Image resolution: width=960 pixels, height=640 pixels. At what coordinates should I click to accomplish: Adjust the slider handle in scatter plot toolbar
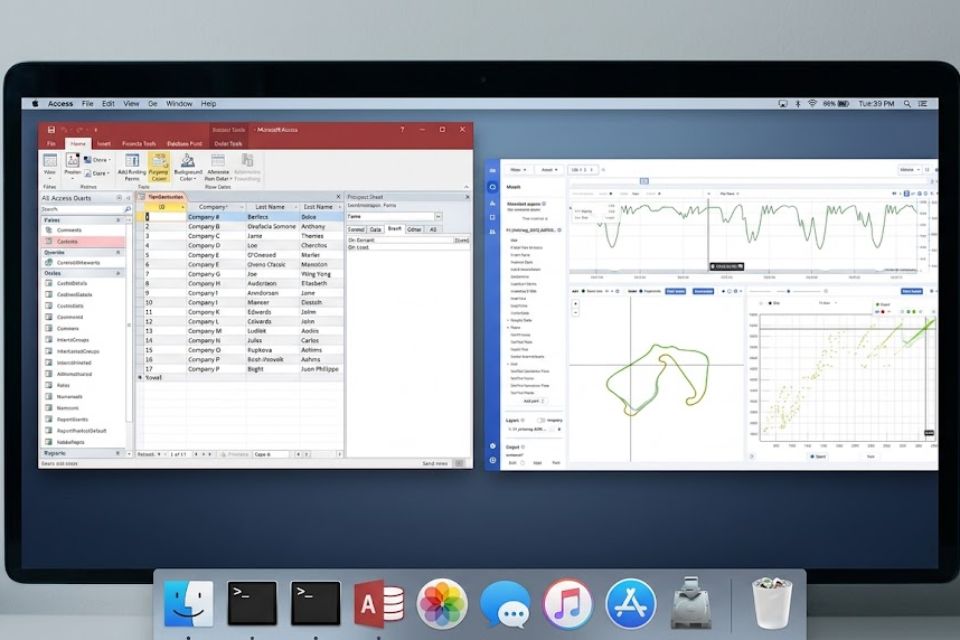coord(789,292)
